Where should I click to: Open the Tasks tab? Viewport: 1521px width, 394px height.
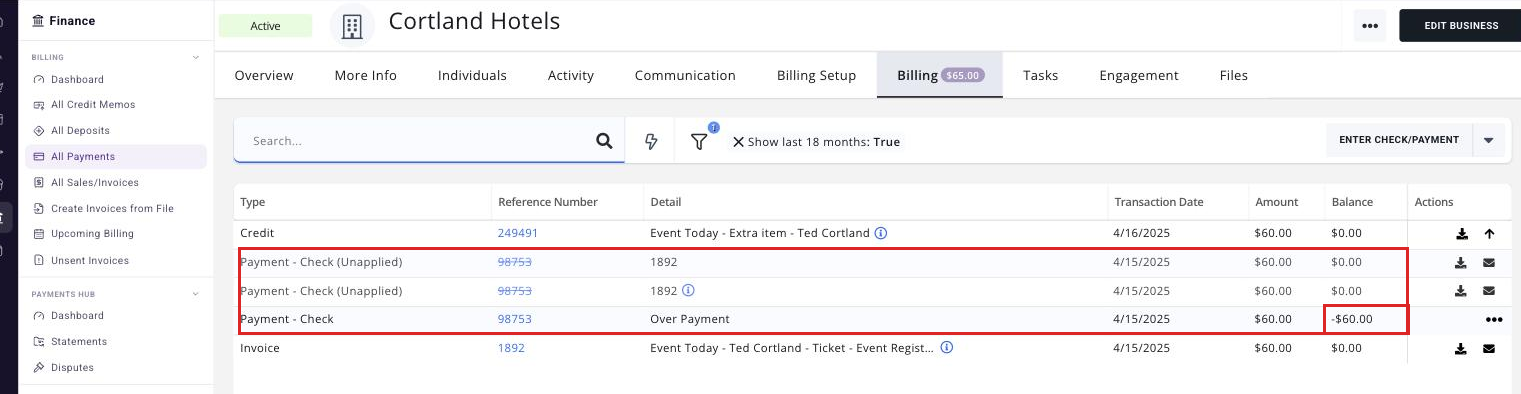click(x=1040, y=75)
